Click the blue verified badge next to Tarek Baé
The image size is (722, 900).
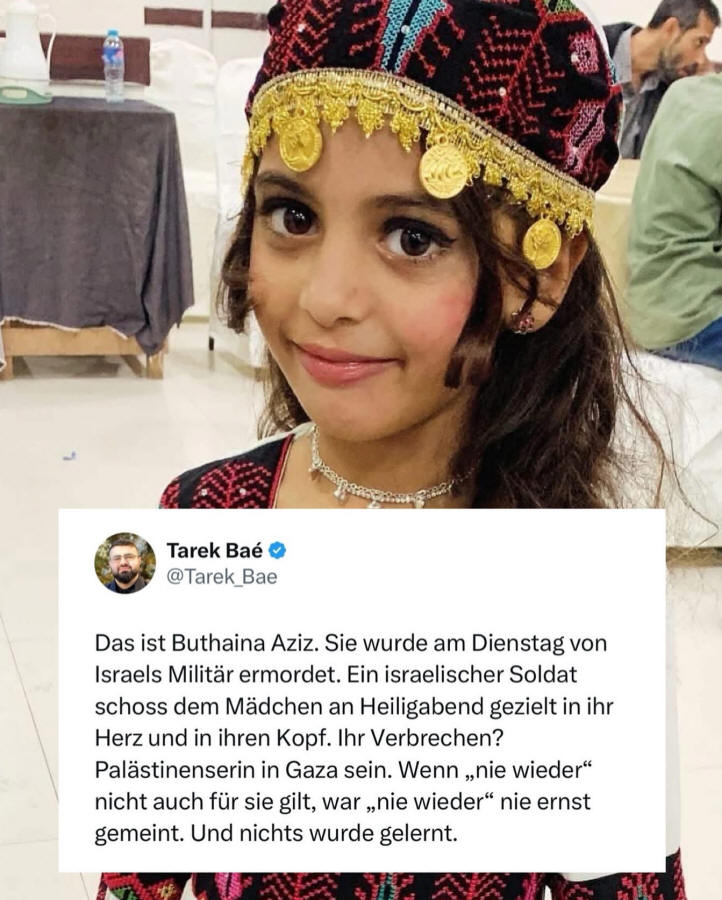tap(278, 550)
